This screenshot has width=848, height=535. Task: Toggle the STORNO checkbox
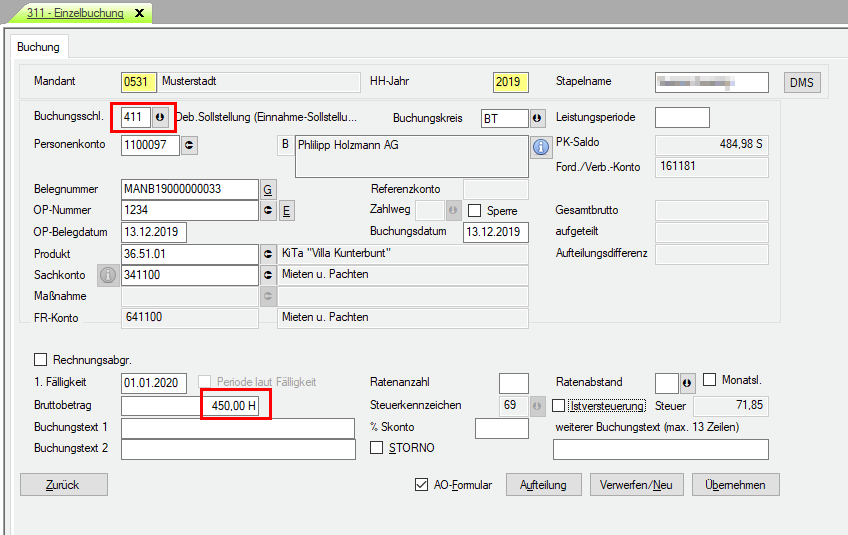click(x=377, y=448)
